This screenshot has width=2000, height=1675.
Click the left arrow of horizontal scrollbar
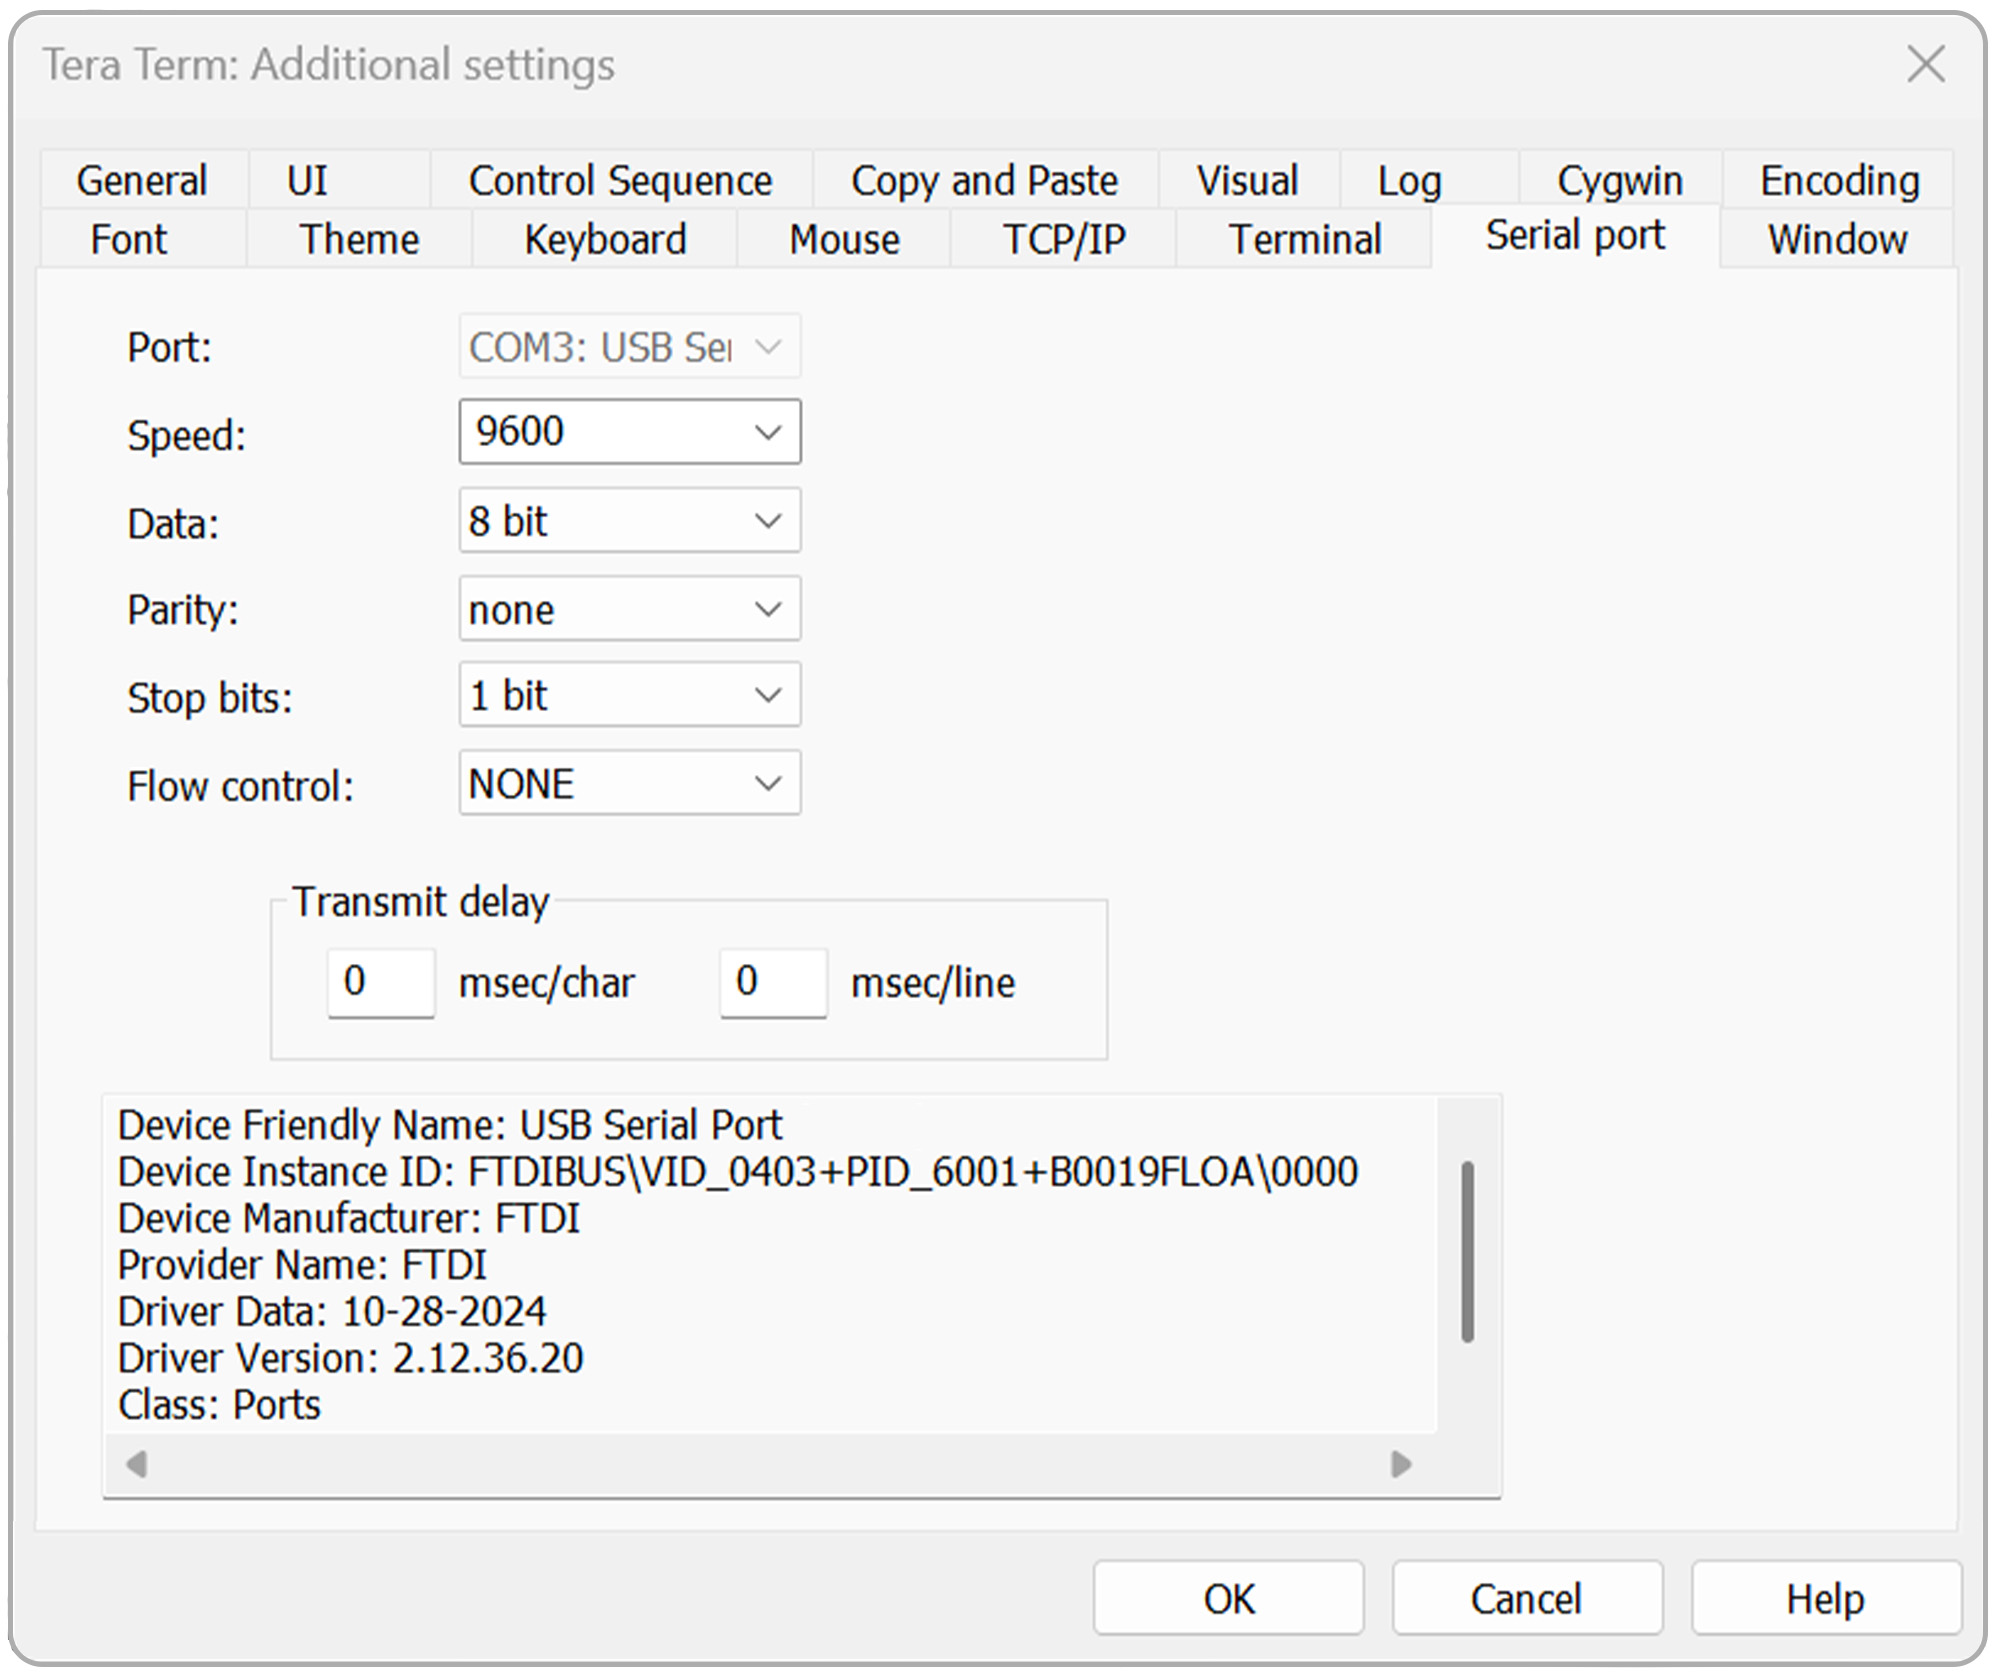click(x=137, y=1464)
